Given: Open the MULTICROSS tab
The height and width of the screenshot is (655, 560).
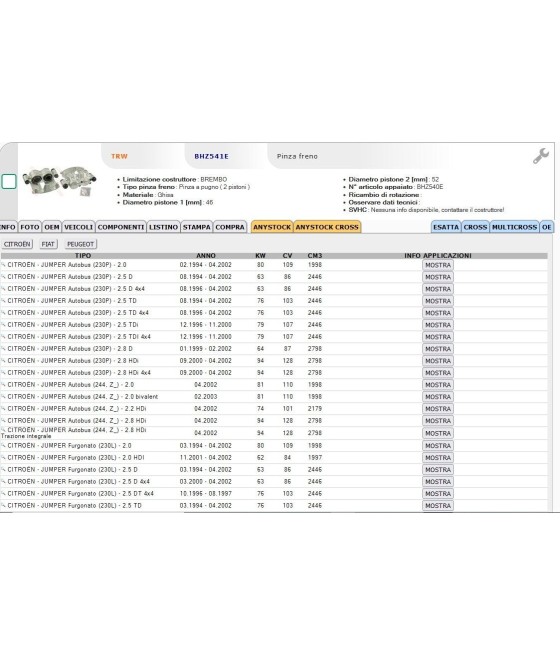Looking at the screenshot, I should tap(514, 227).
